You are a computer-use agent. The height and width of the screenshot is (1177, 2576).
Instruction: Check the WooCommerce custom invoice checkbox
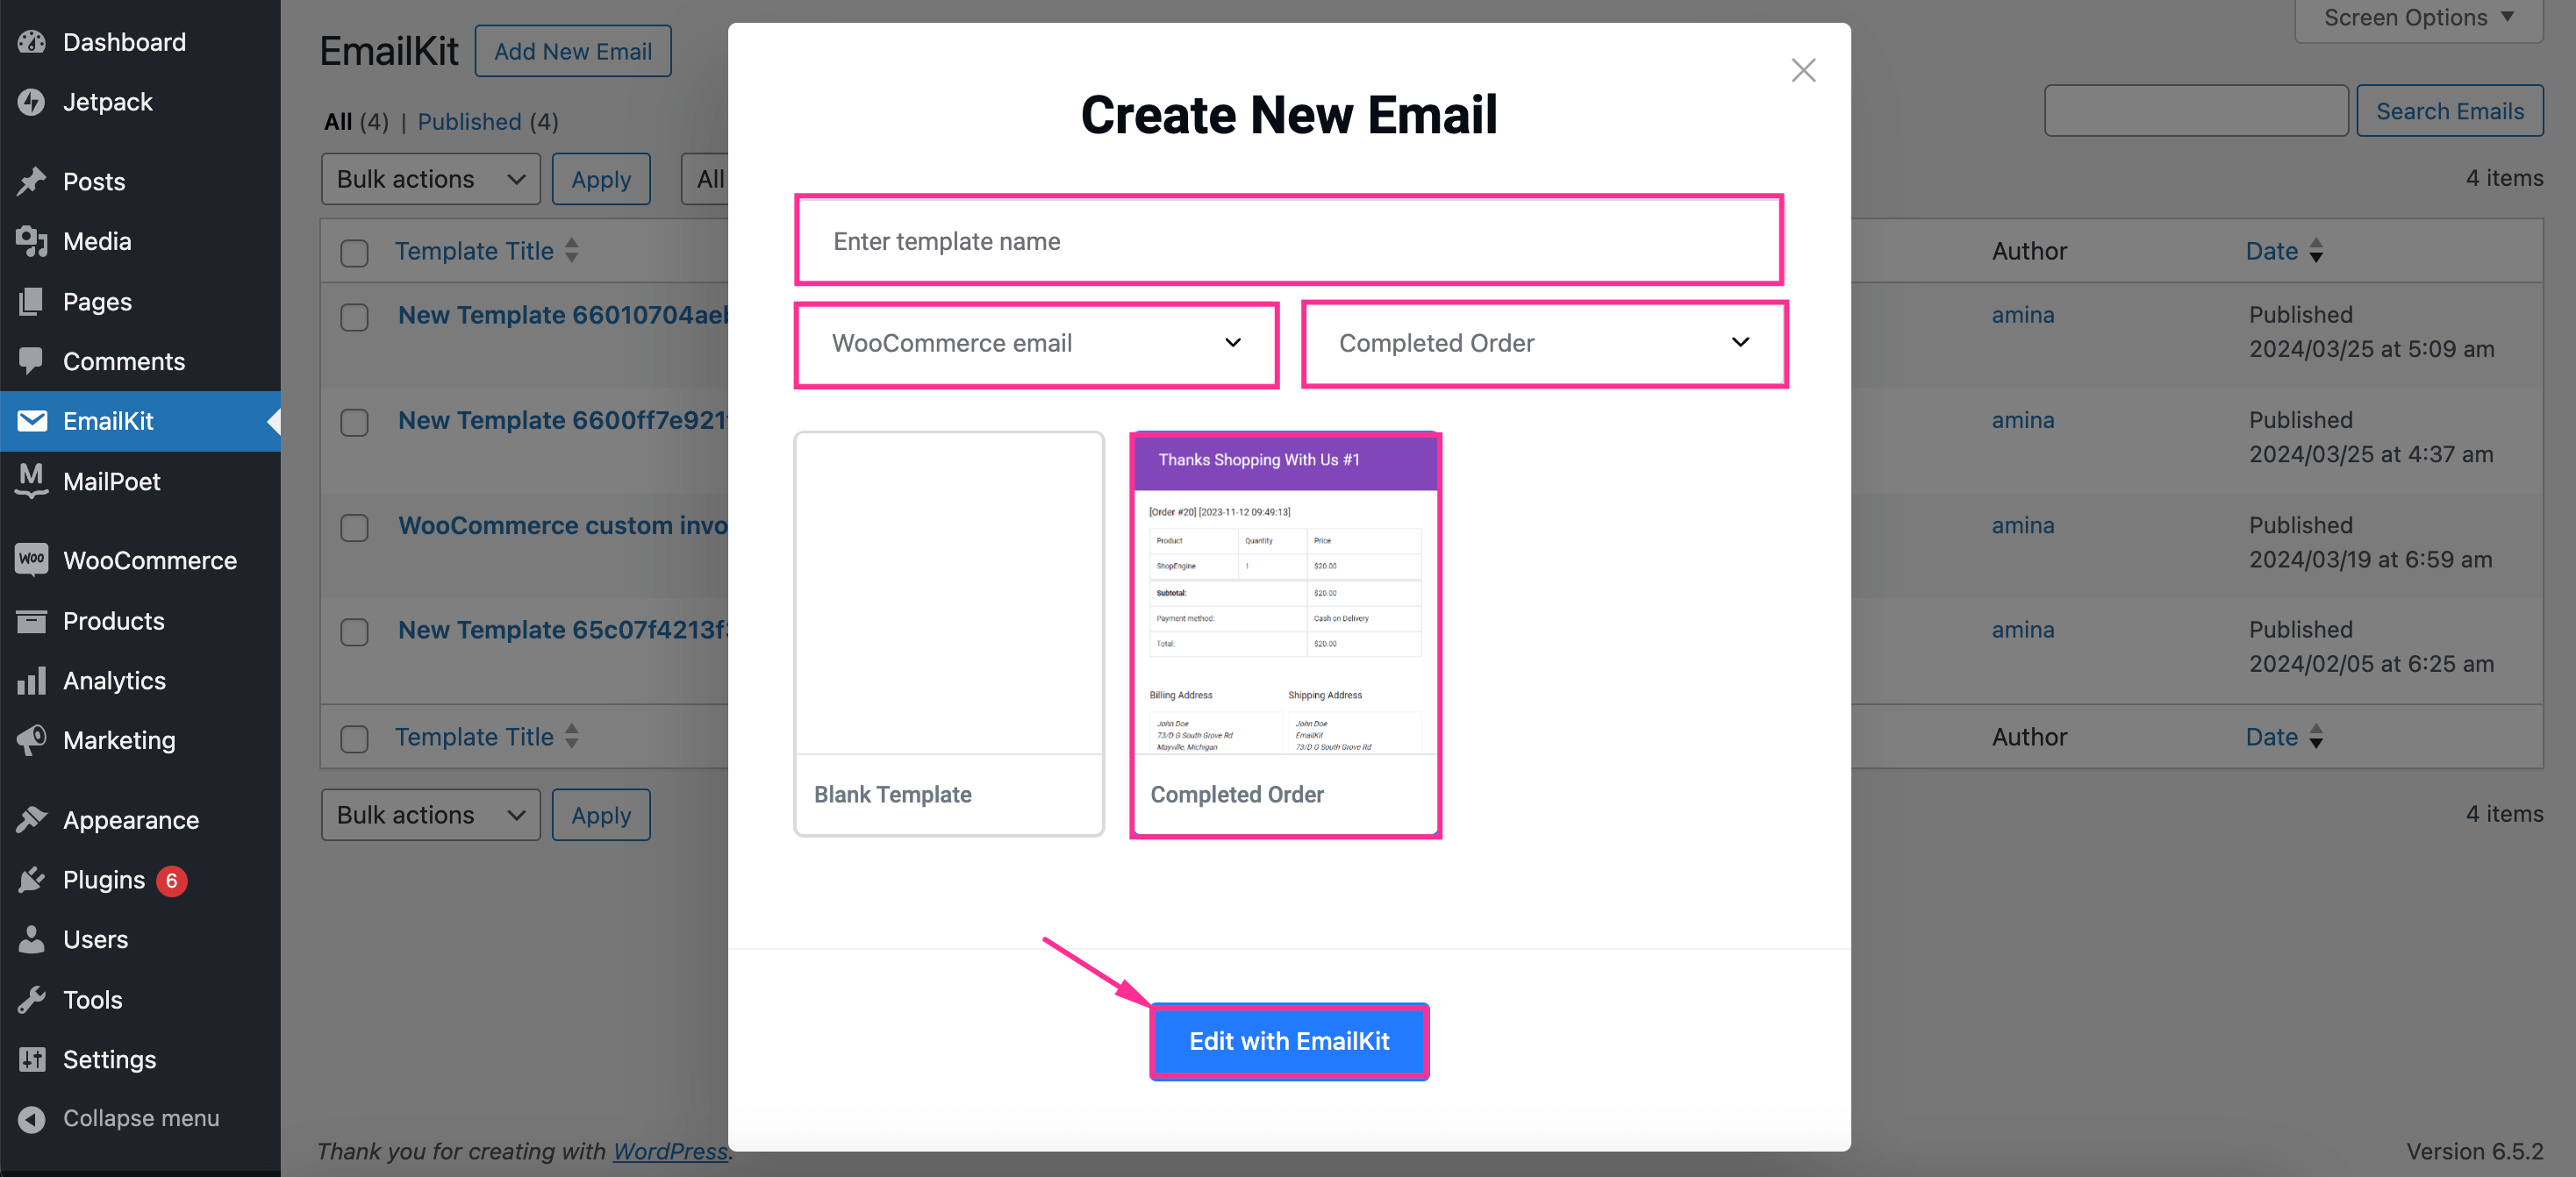tap(354, 527)
